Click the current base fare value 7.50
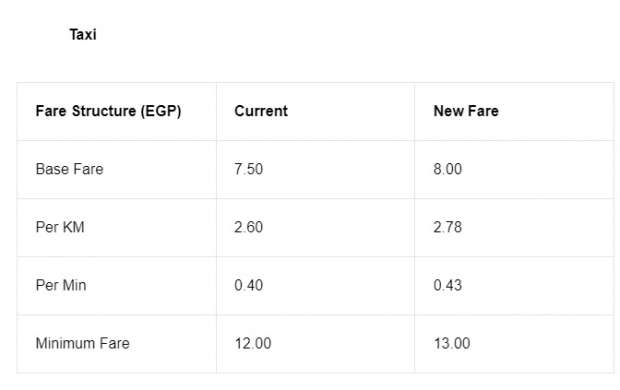 pos(248,169)
